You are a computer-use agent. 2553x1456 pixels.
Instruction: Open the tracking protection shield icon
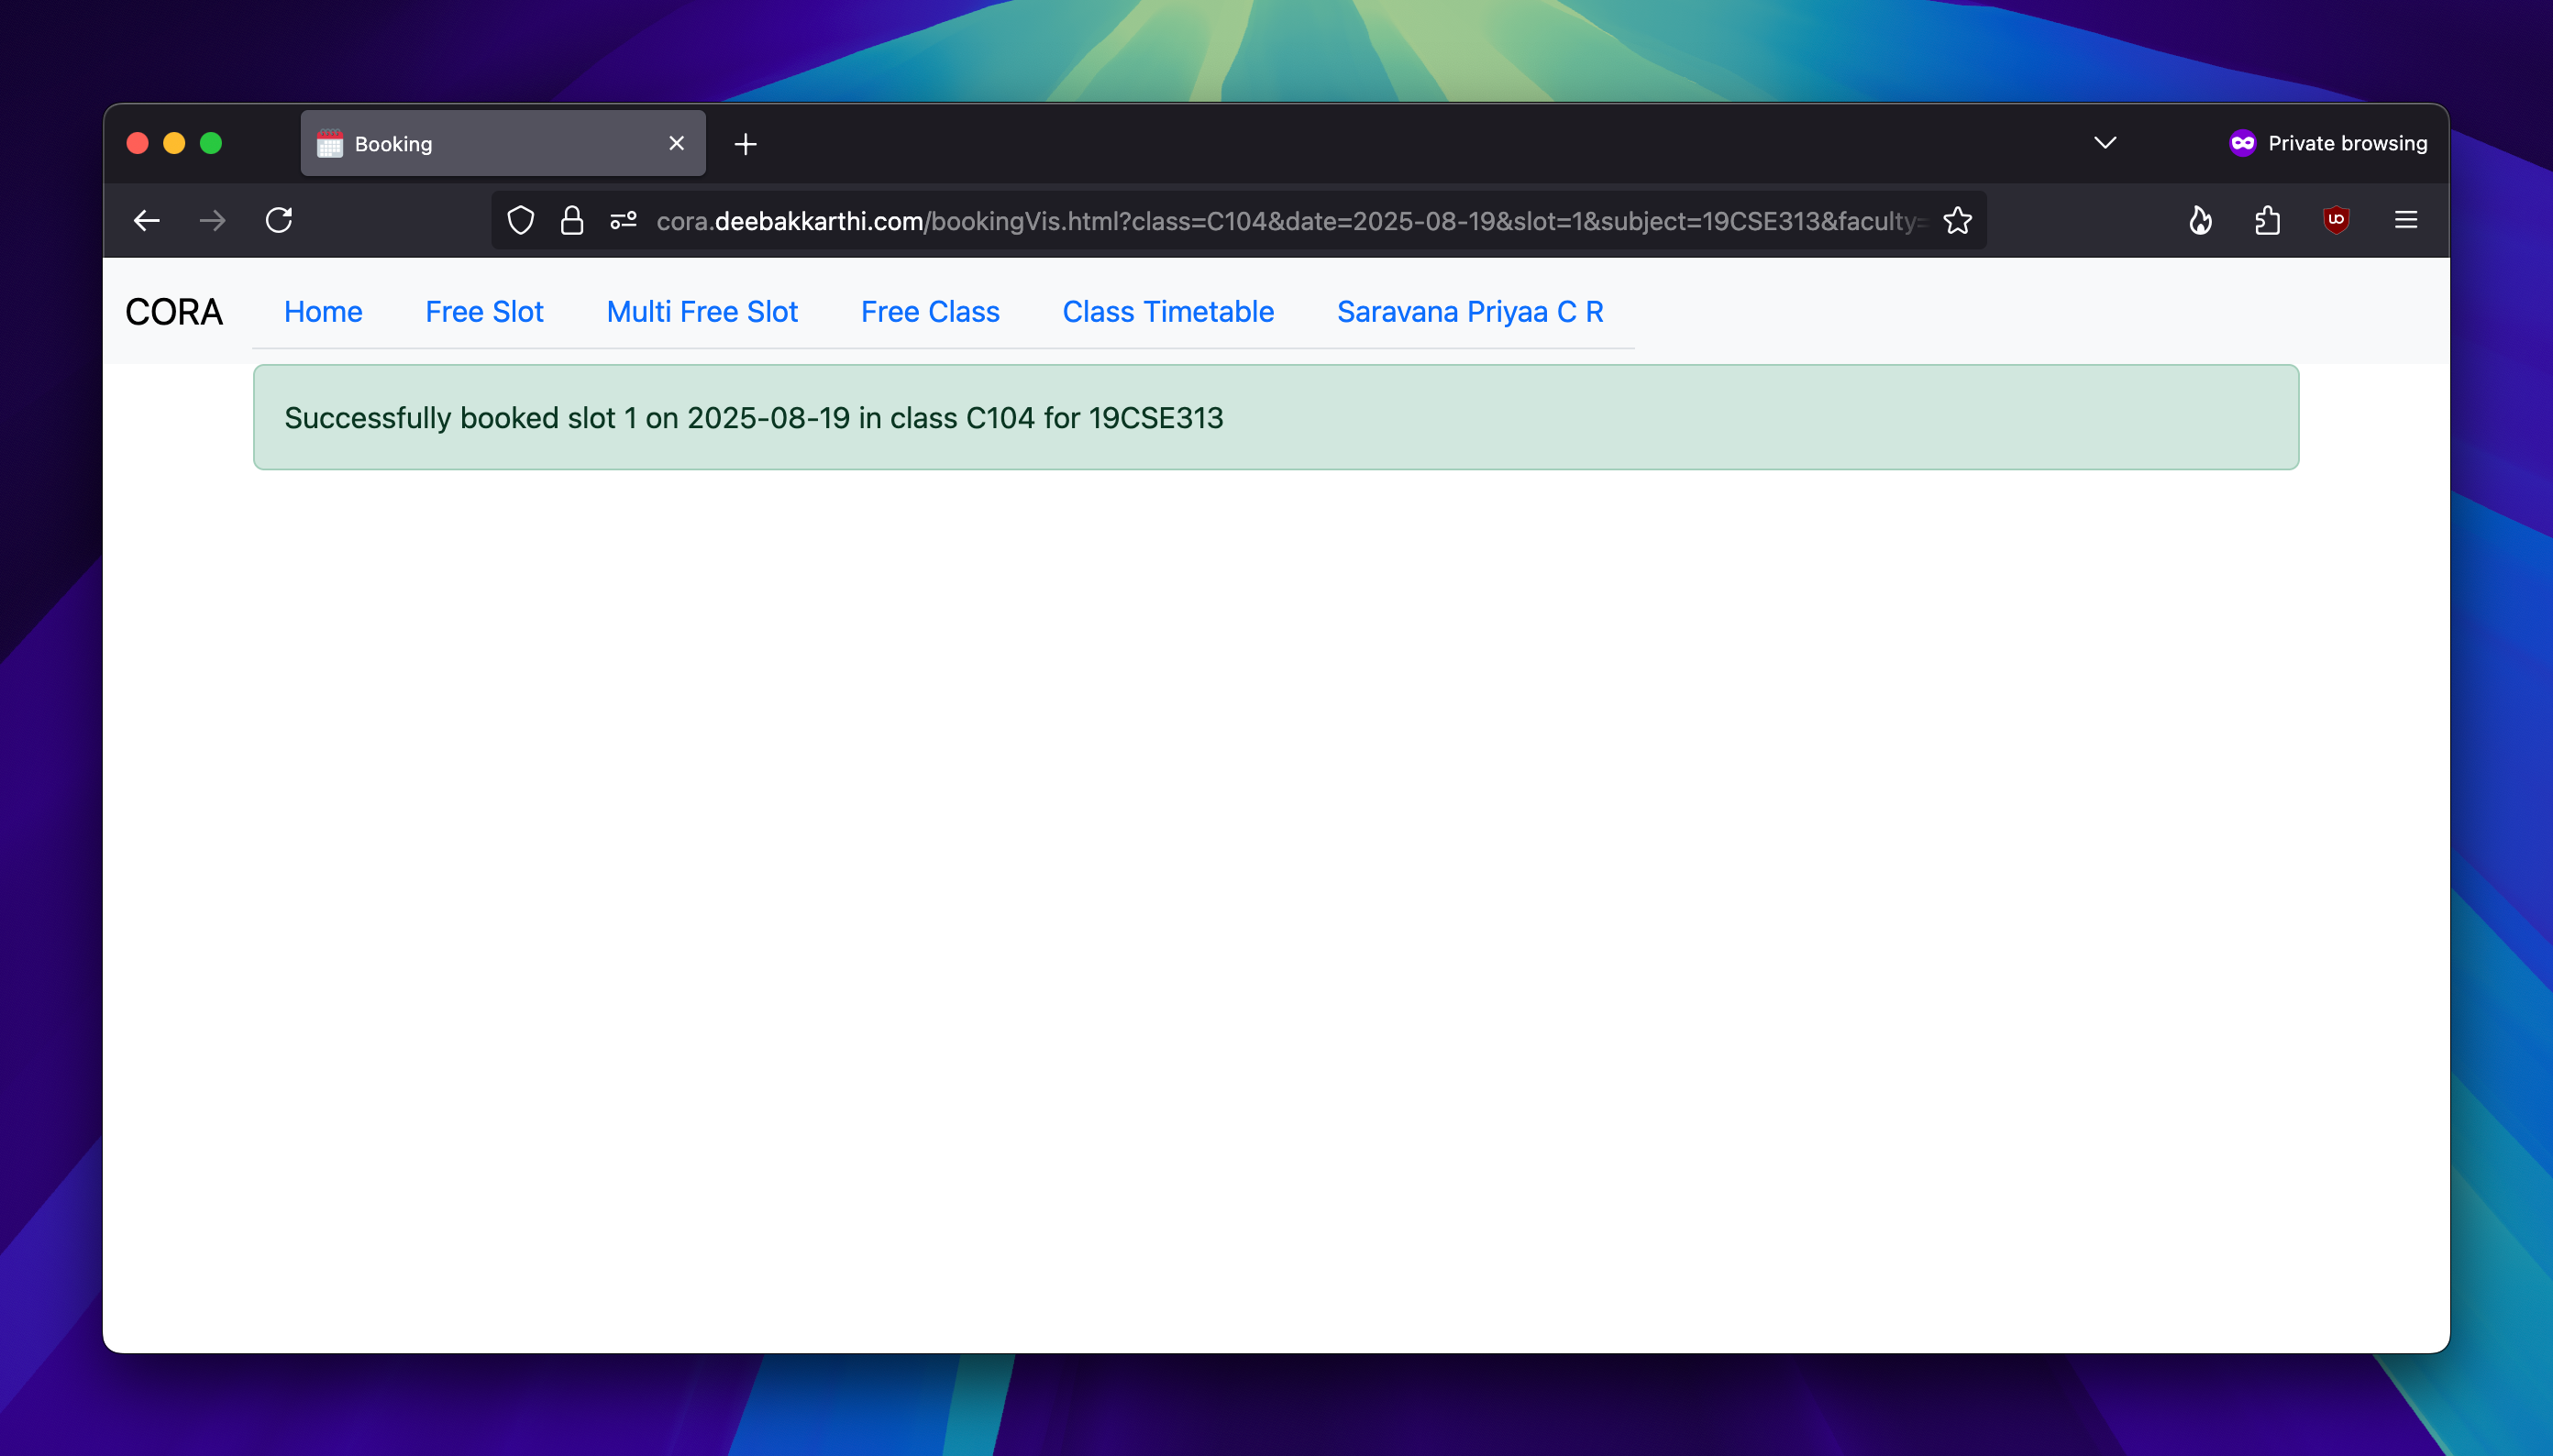tap(520, 220)
